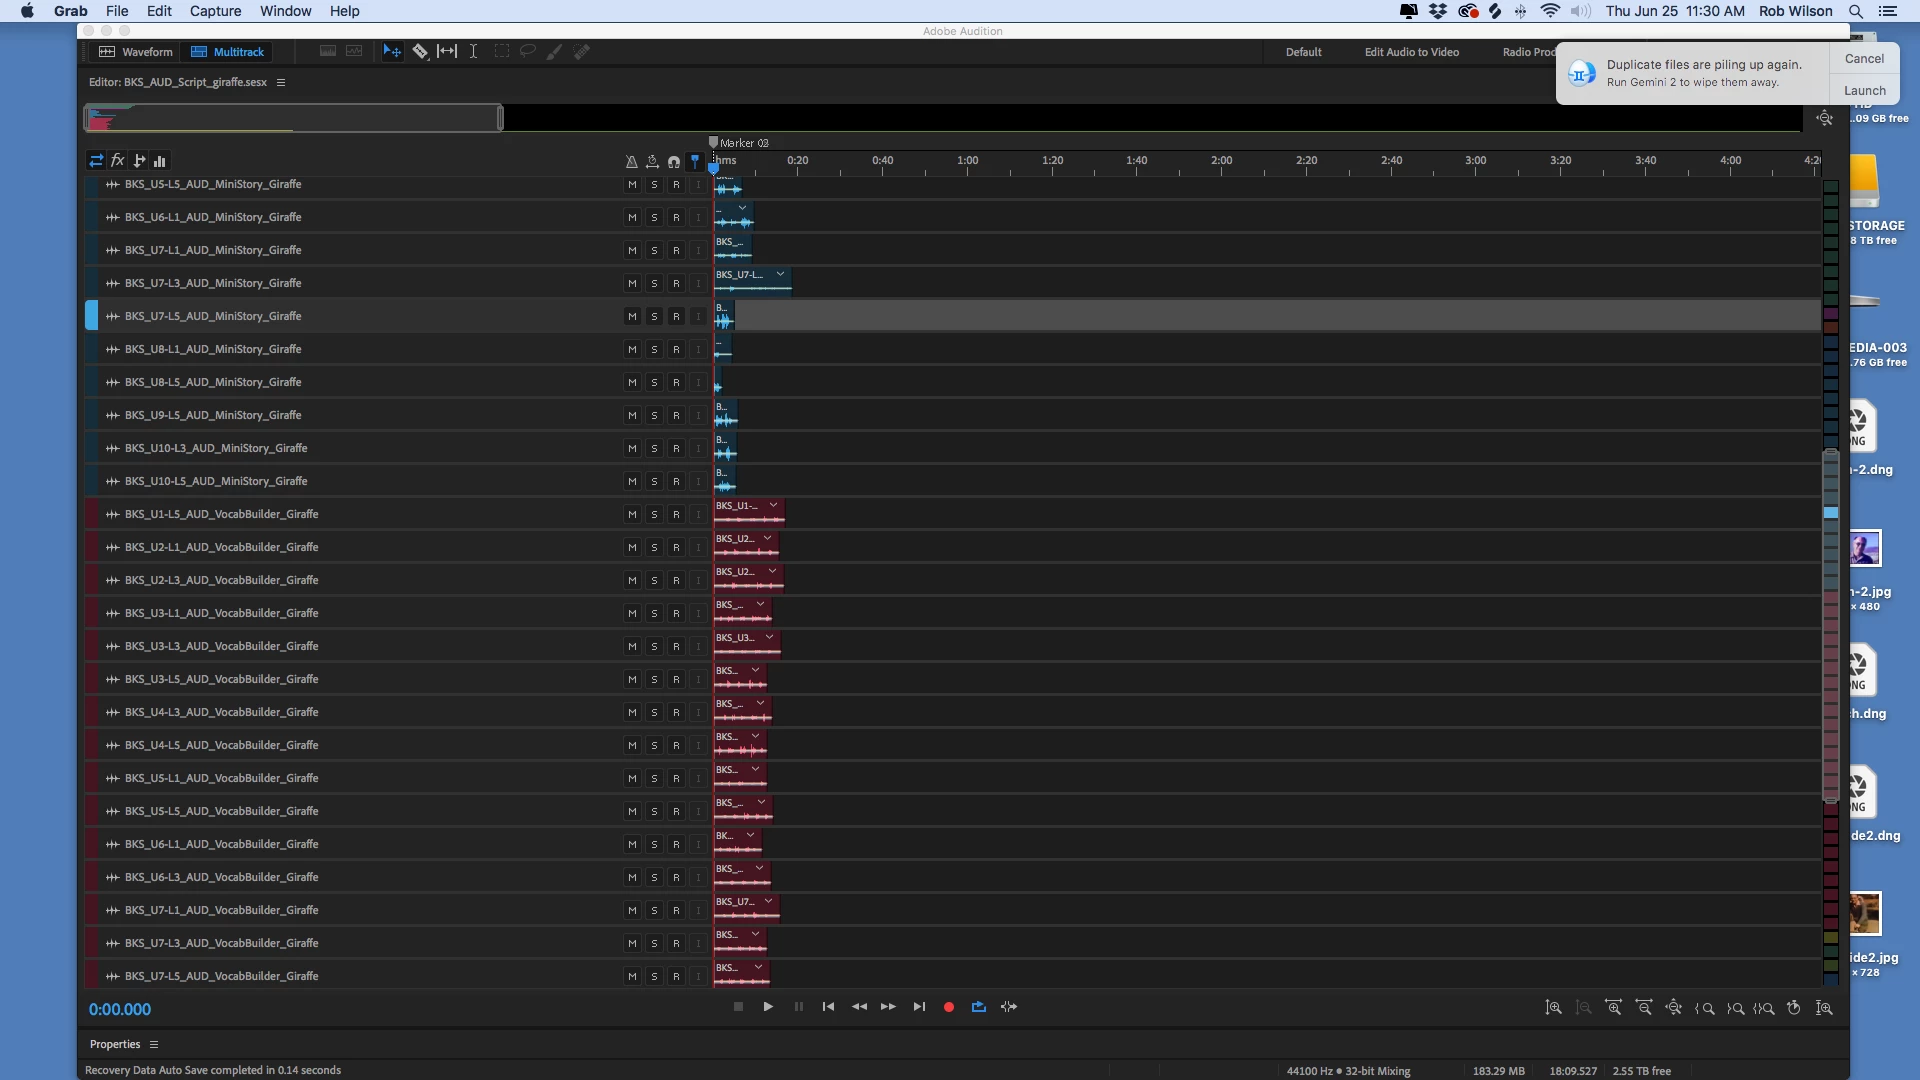Open clip dropdown on BKS_U1 VocabBuilder clip
The height and width of the screenshot is (1080, 1920).
click(773, 505)
